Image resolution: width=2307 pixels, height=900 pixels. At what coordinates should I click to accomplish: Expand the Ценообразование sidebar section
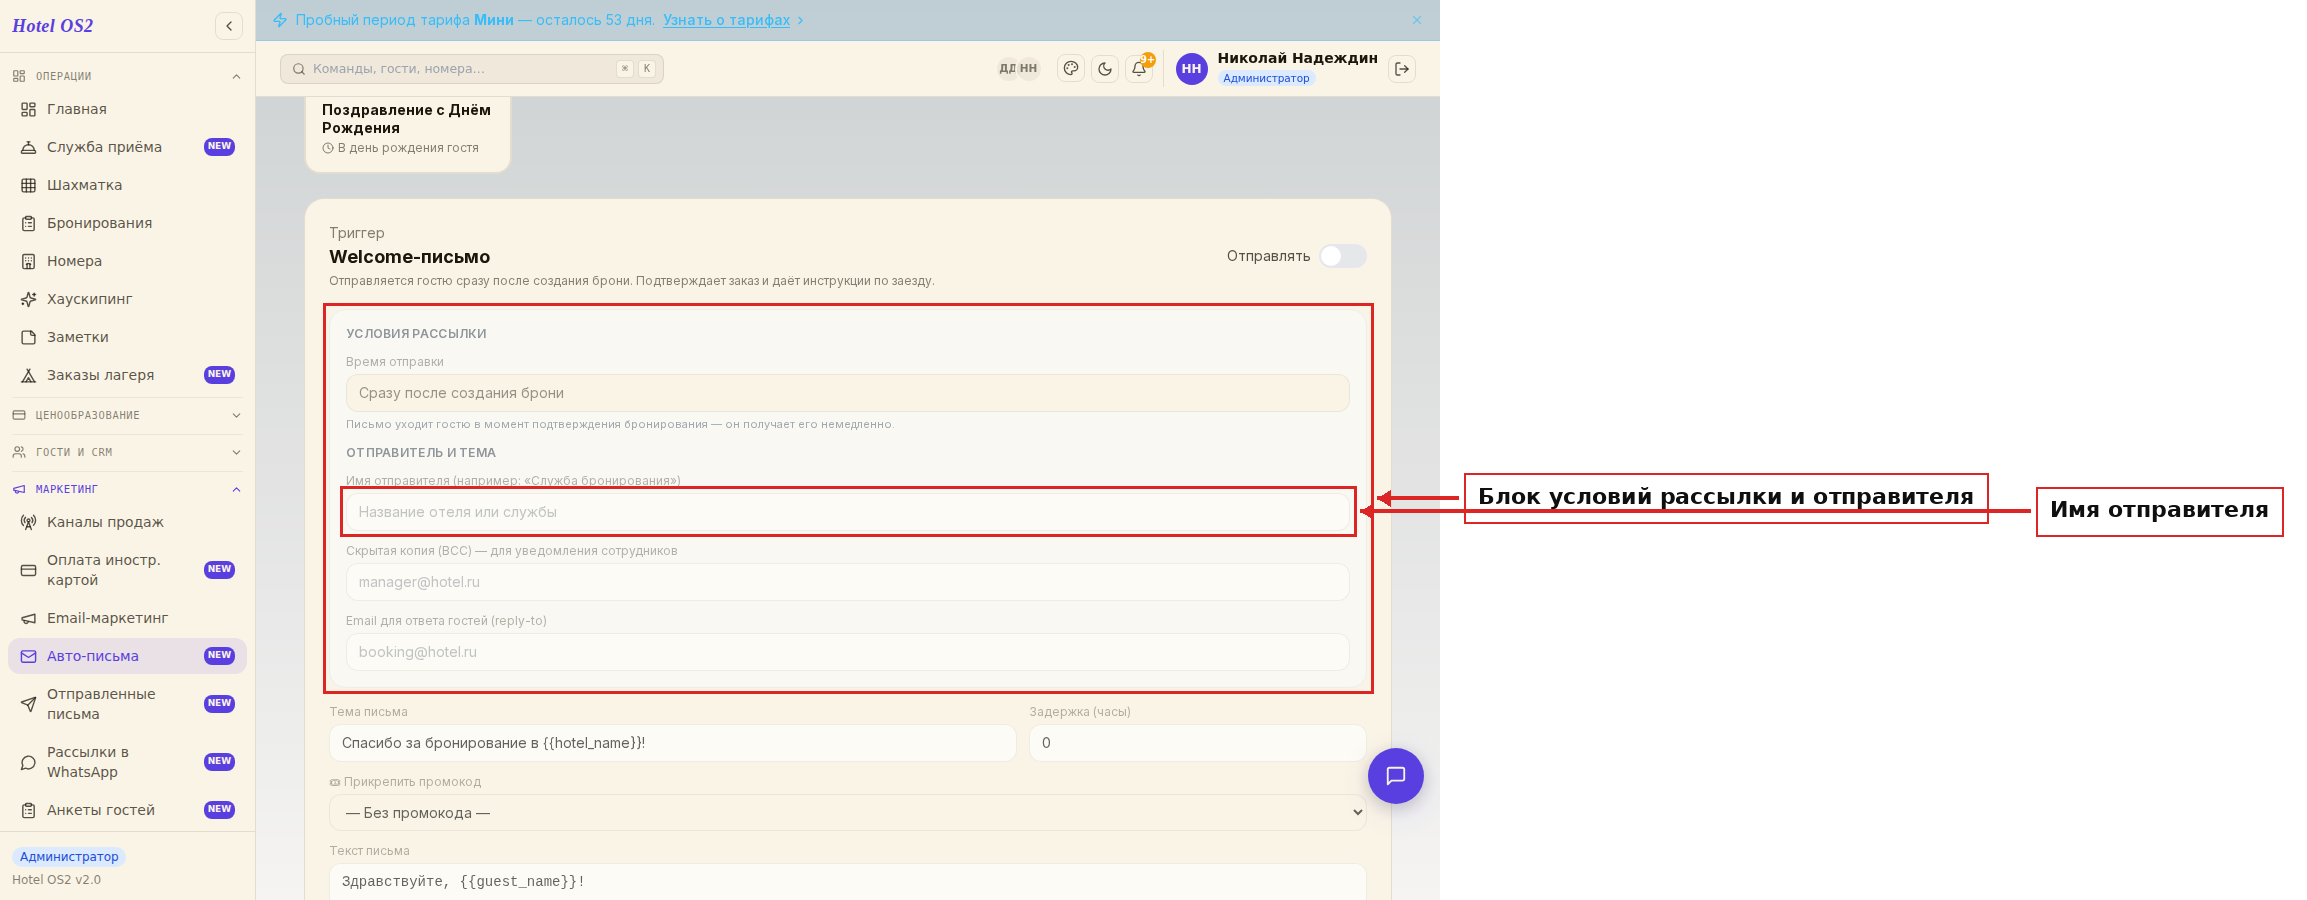pyautogui.click(x=127, y=415)
